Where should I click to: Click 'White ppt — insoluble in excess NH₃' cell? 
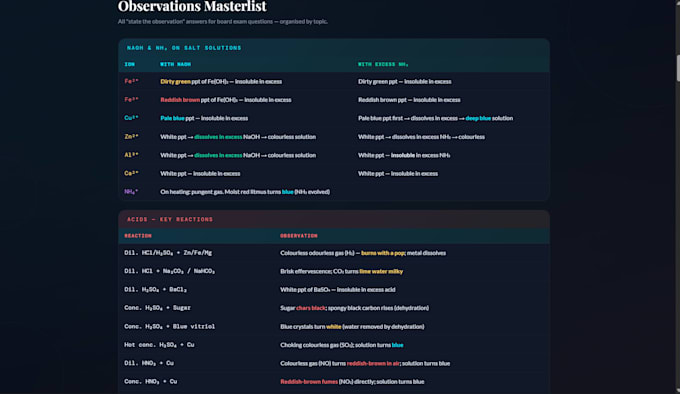[404, 155]
